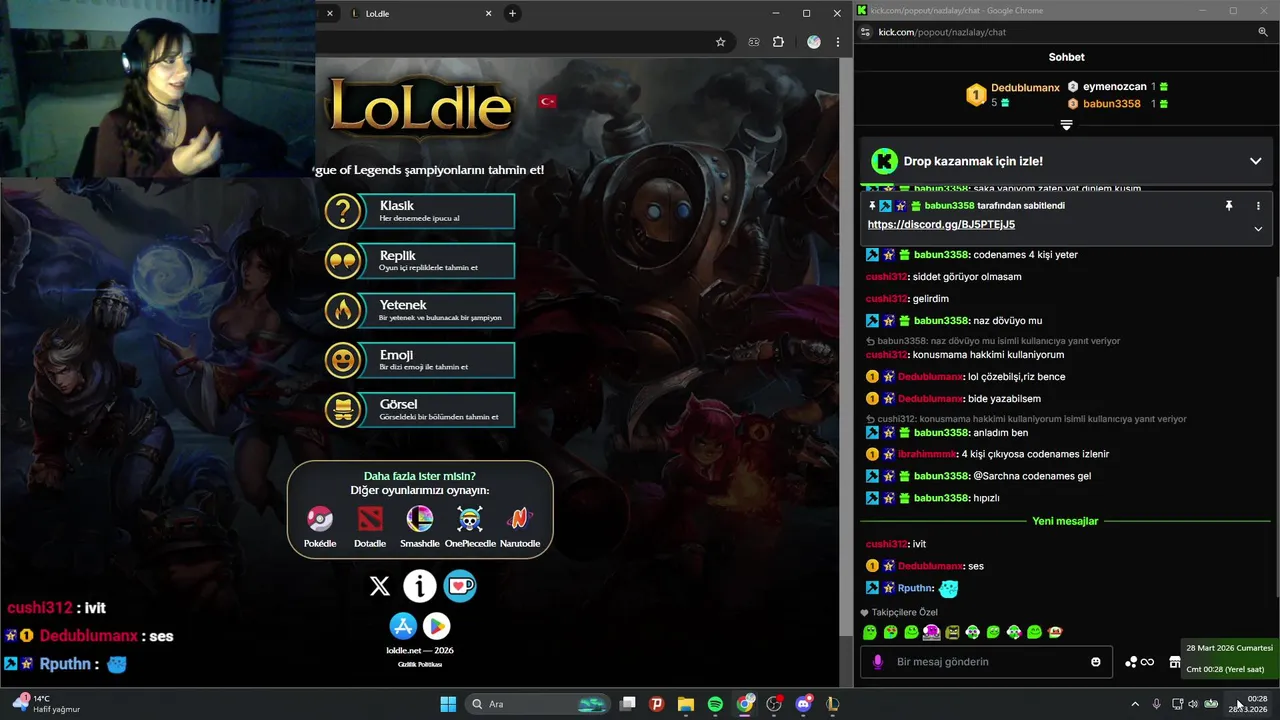Viewport: 1280px width, 720px height.
Task: Expand the pinned message chevron
Action: point(1258,229)
